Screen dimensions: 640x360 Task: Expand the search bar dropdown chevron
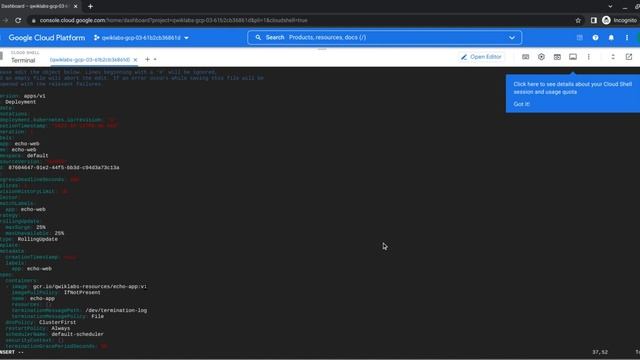[512, 38]
